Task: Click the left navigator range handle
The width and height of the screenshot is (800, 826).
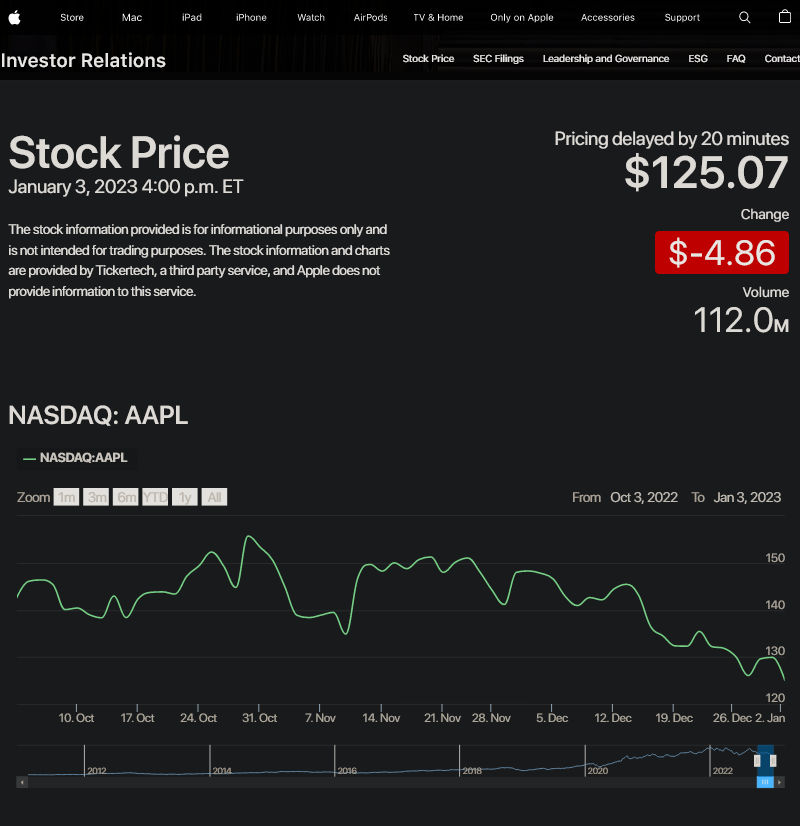Action: pos(758,761)
